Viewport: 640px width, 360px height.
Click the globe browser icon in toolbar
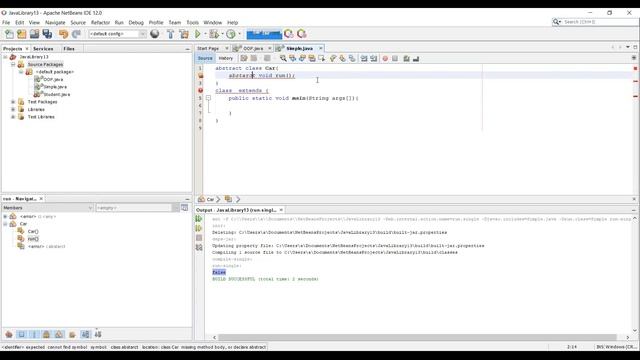[155, 34]
